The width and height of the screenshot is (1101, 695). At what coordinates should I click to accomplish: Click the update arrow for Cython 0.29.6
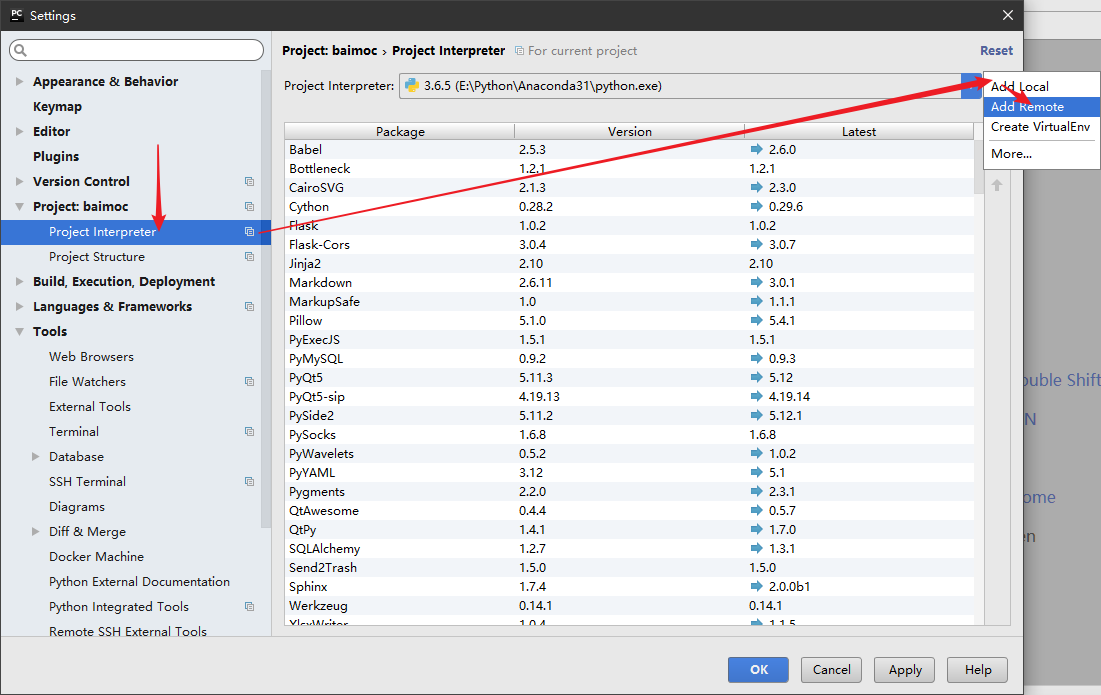[x=756, y=206]
